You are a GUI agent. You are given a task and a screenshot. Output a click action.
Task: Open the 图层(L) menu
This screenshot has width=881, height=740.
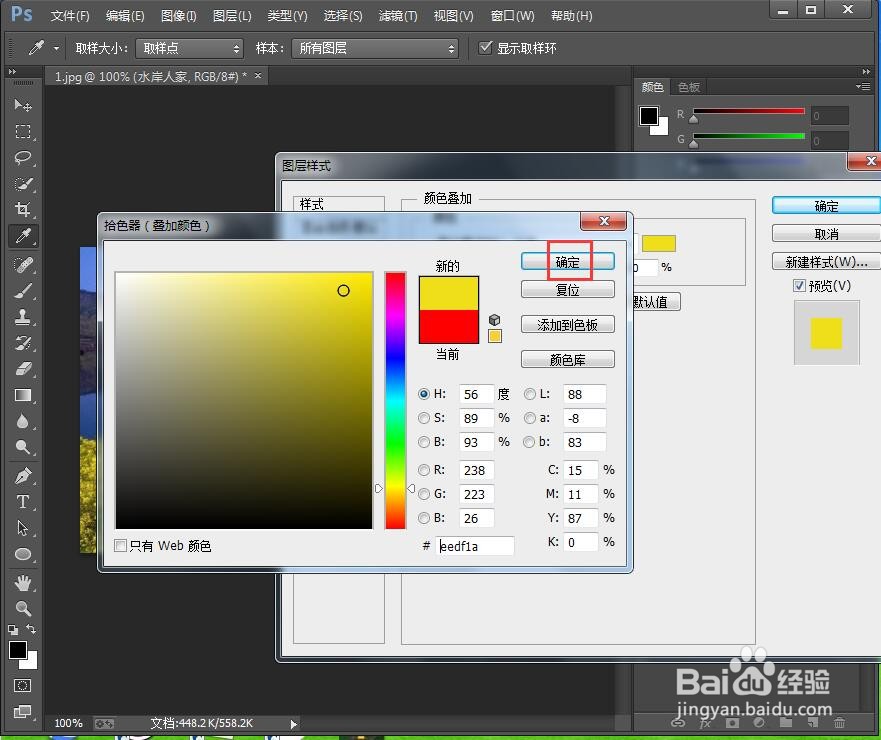coord(232,16)
